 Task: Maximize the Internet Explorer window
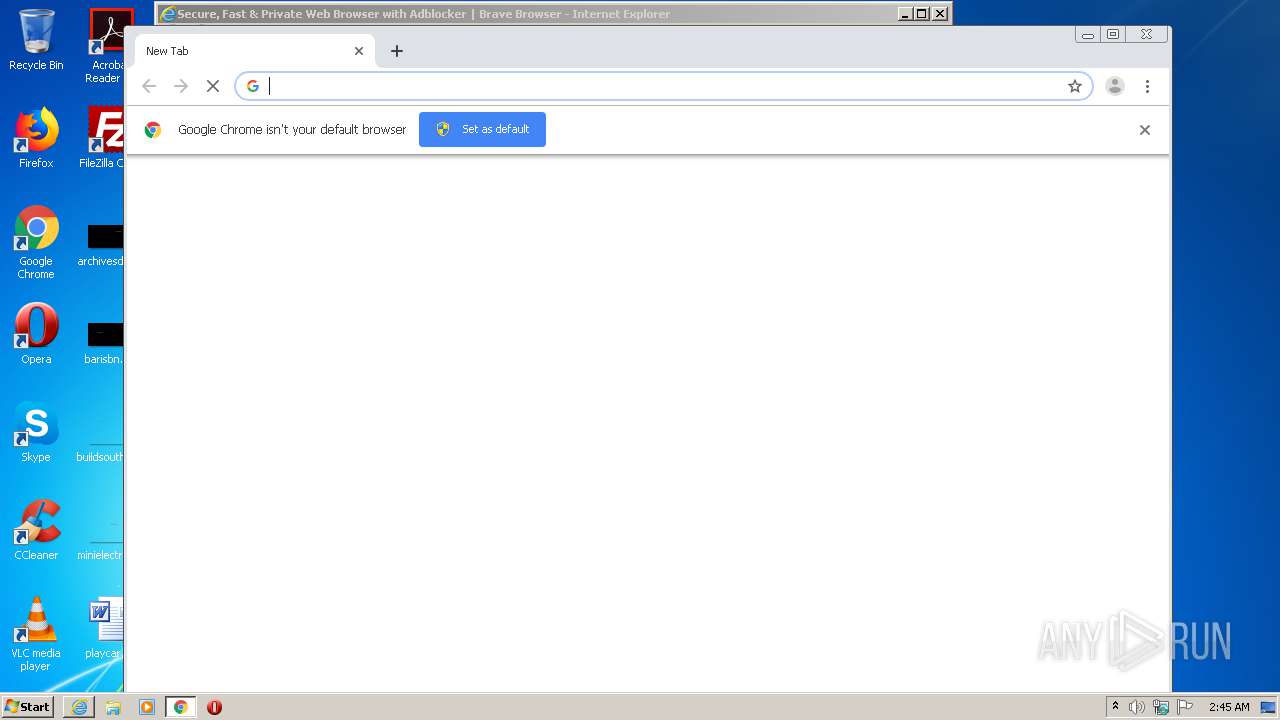[x=922, y=14]
